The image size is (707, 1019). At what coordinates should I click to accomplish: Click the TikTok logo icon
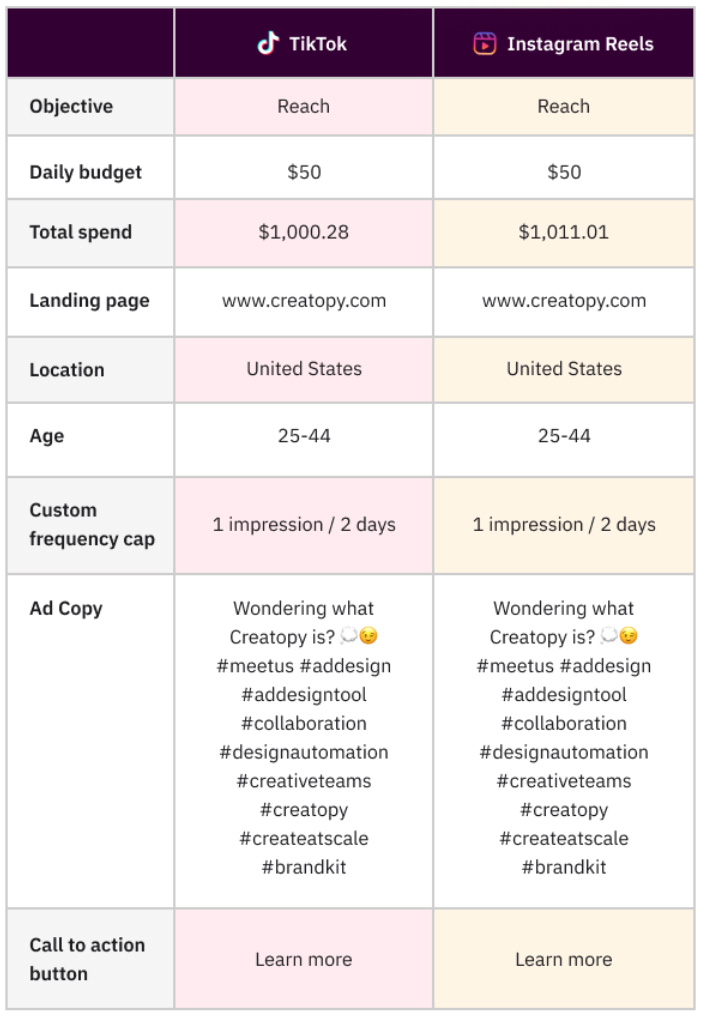point(268,44)
